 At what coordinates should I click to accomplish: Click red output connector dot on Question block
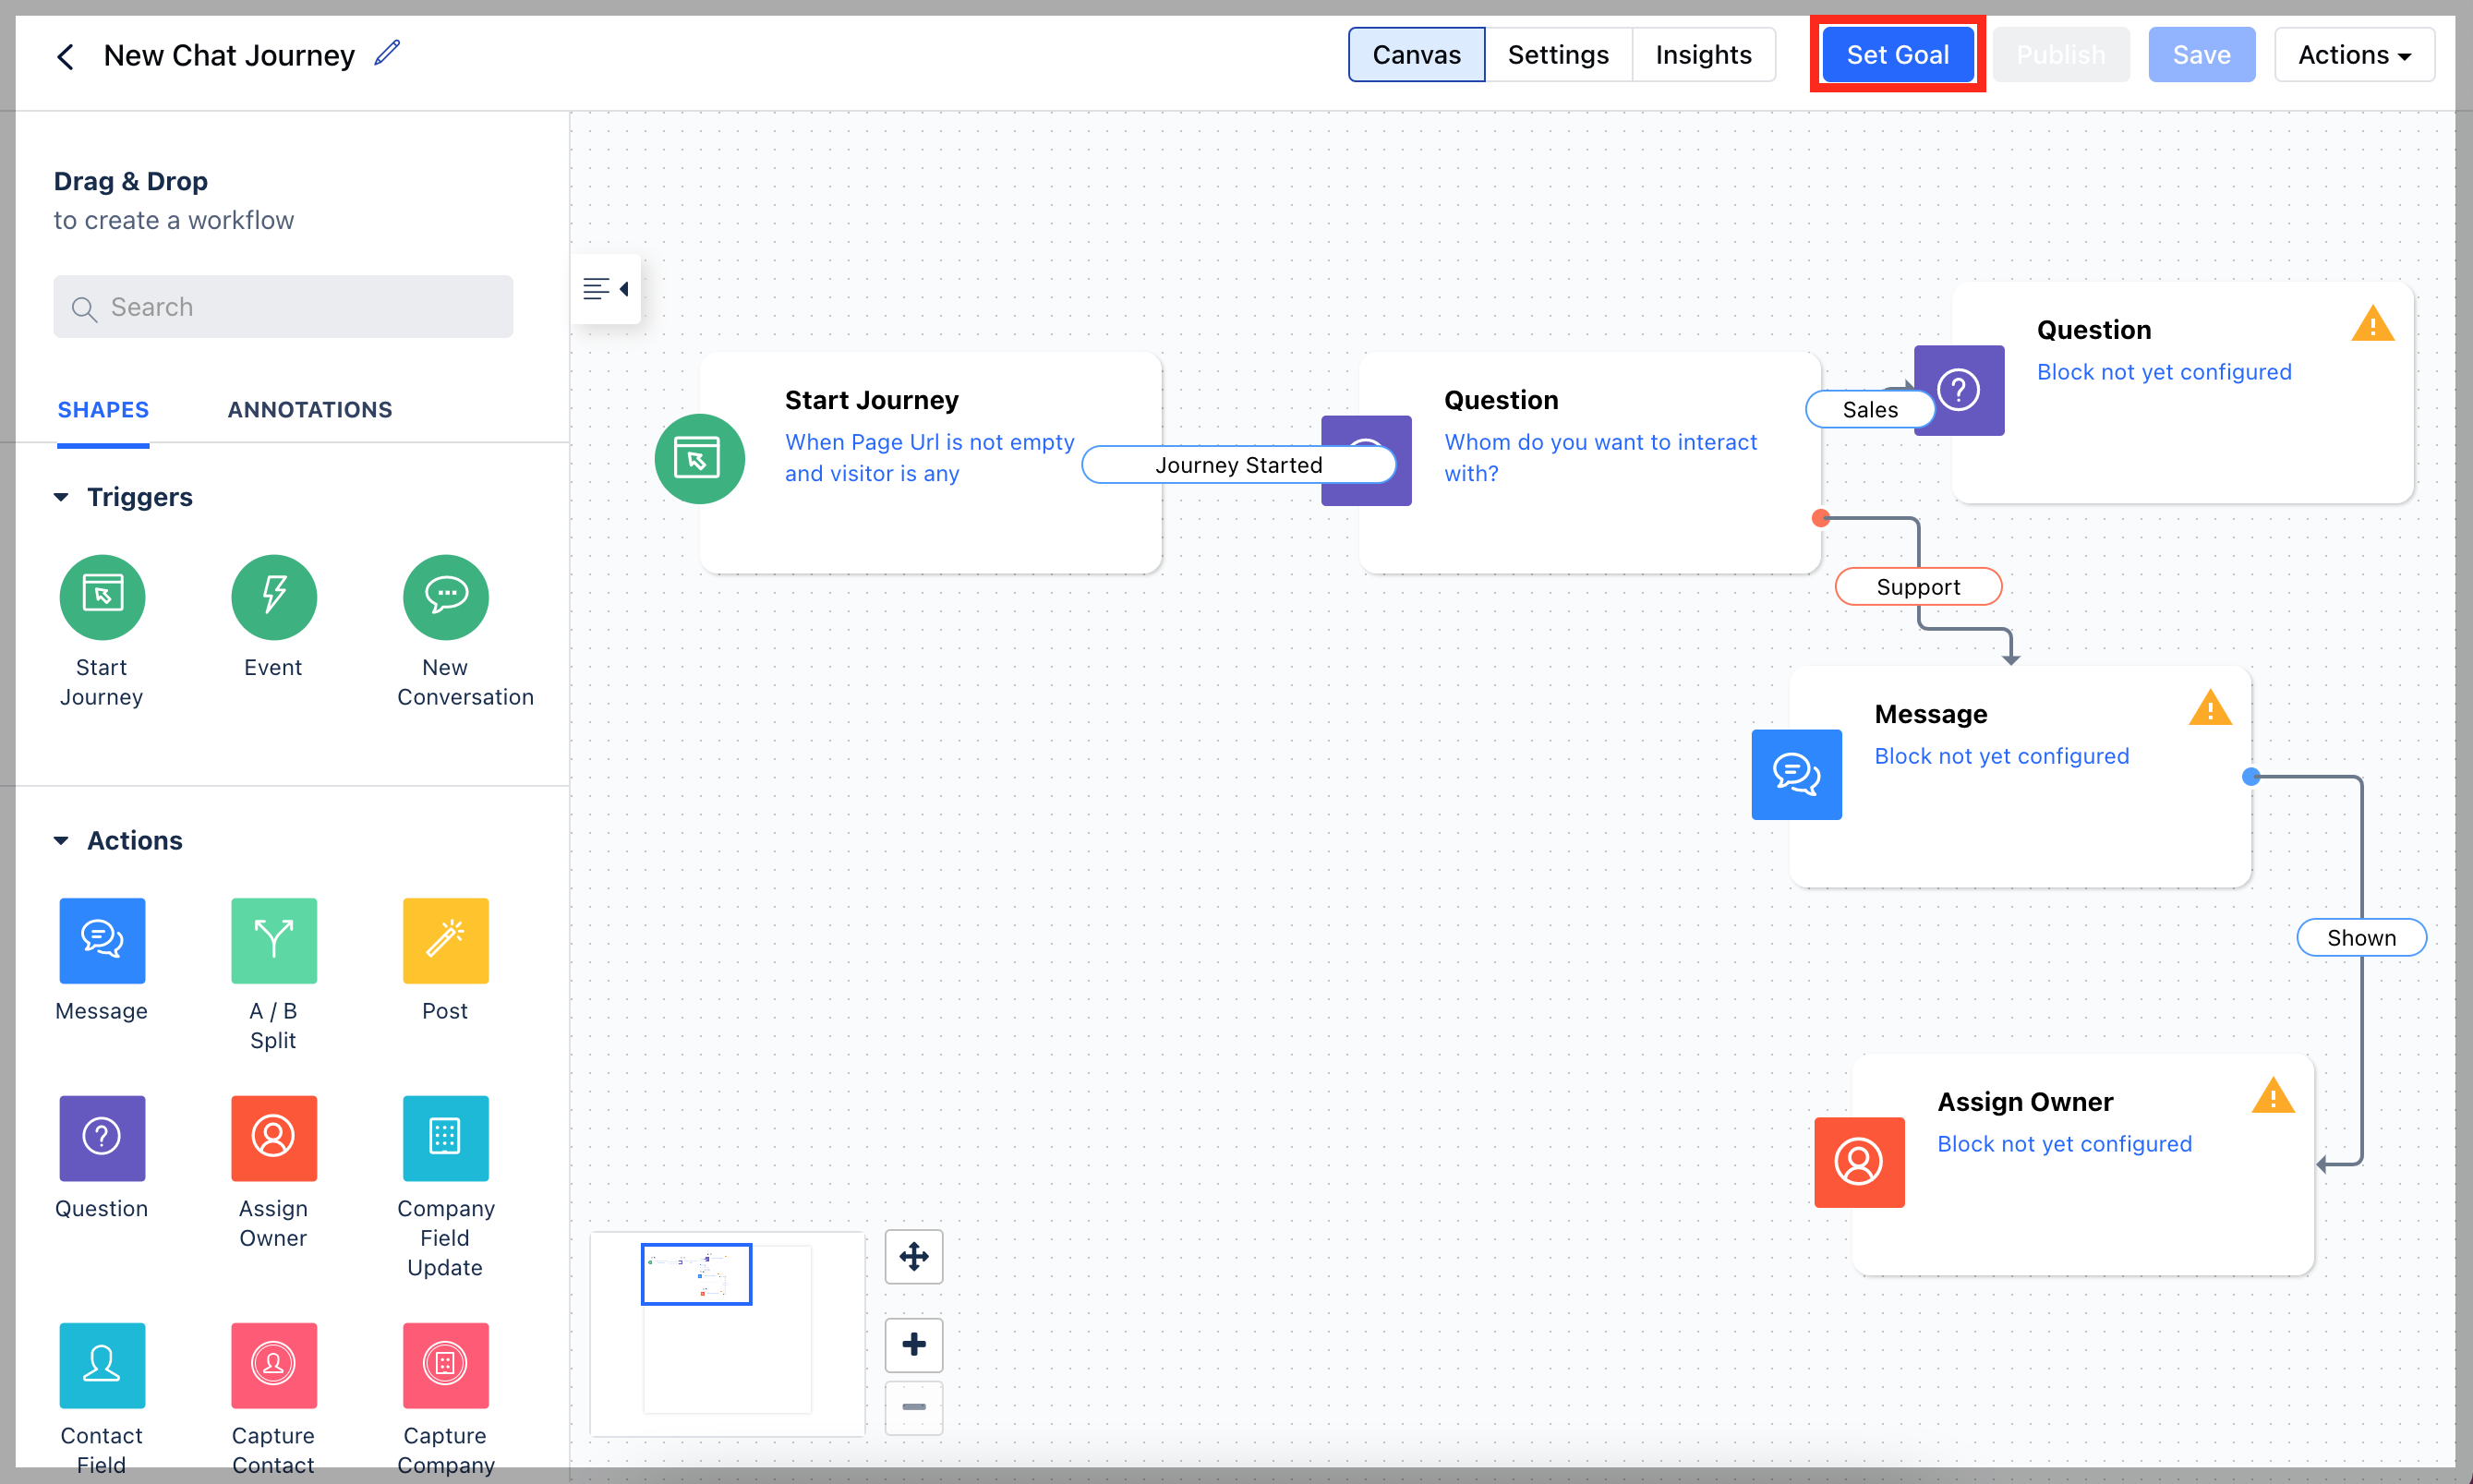1821,518
